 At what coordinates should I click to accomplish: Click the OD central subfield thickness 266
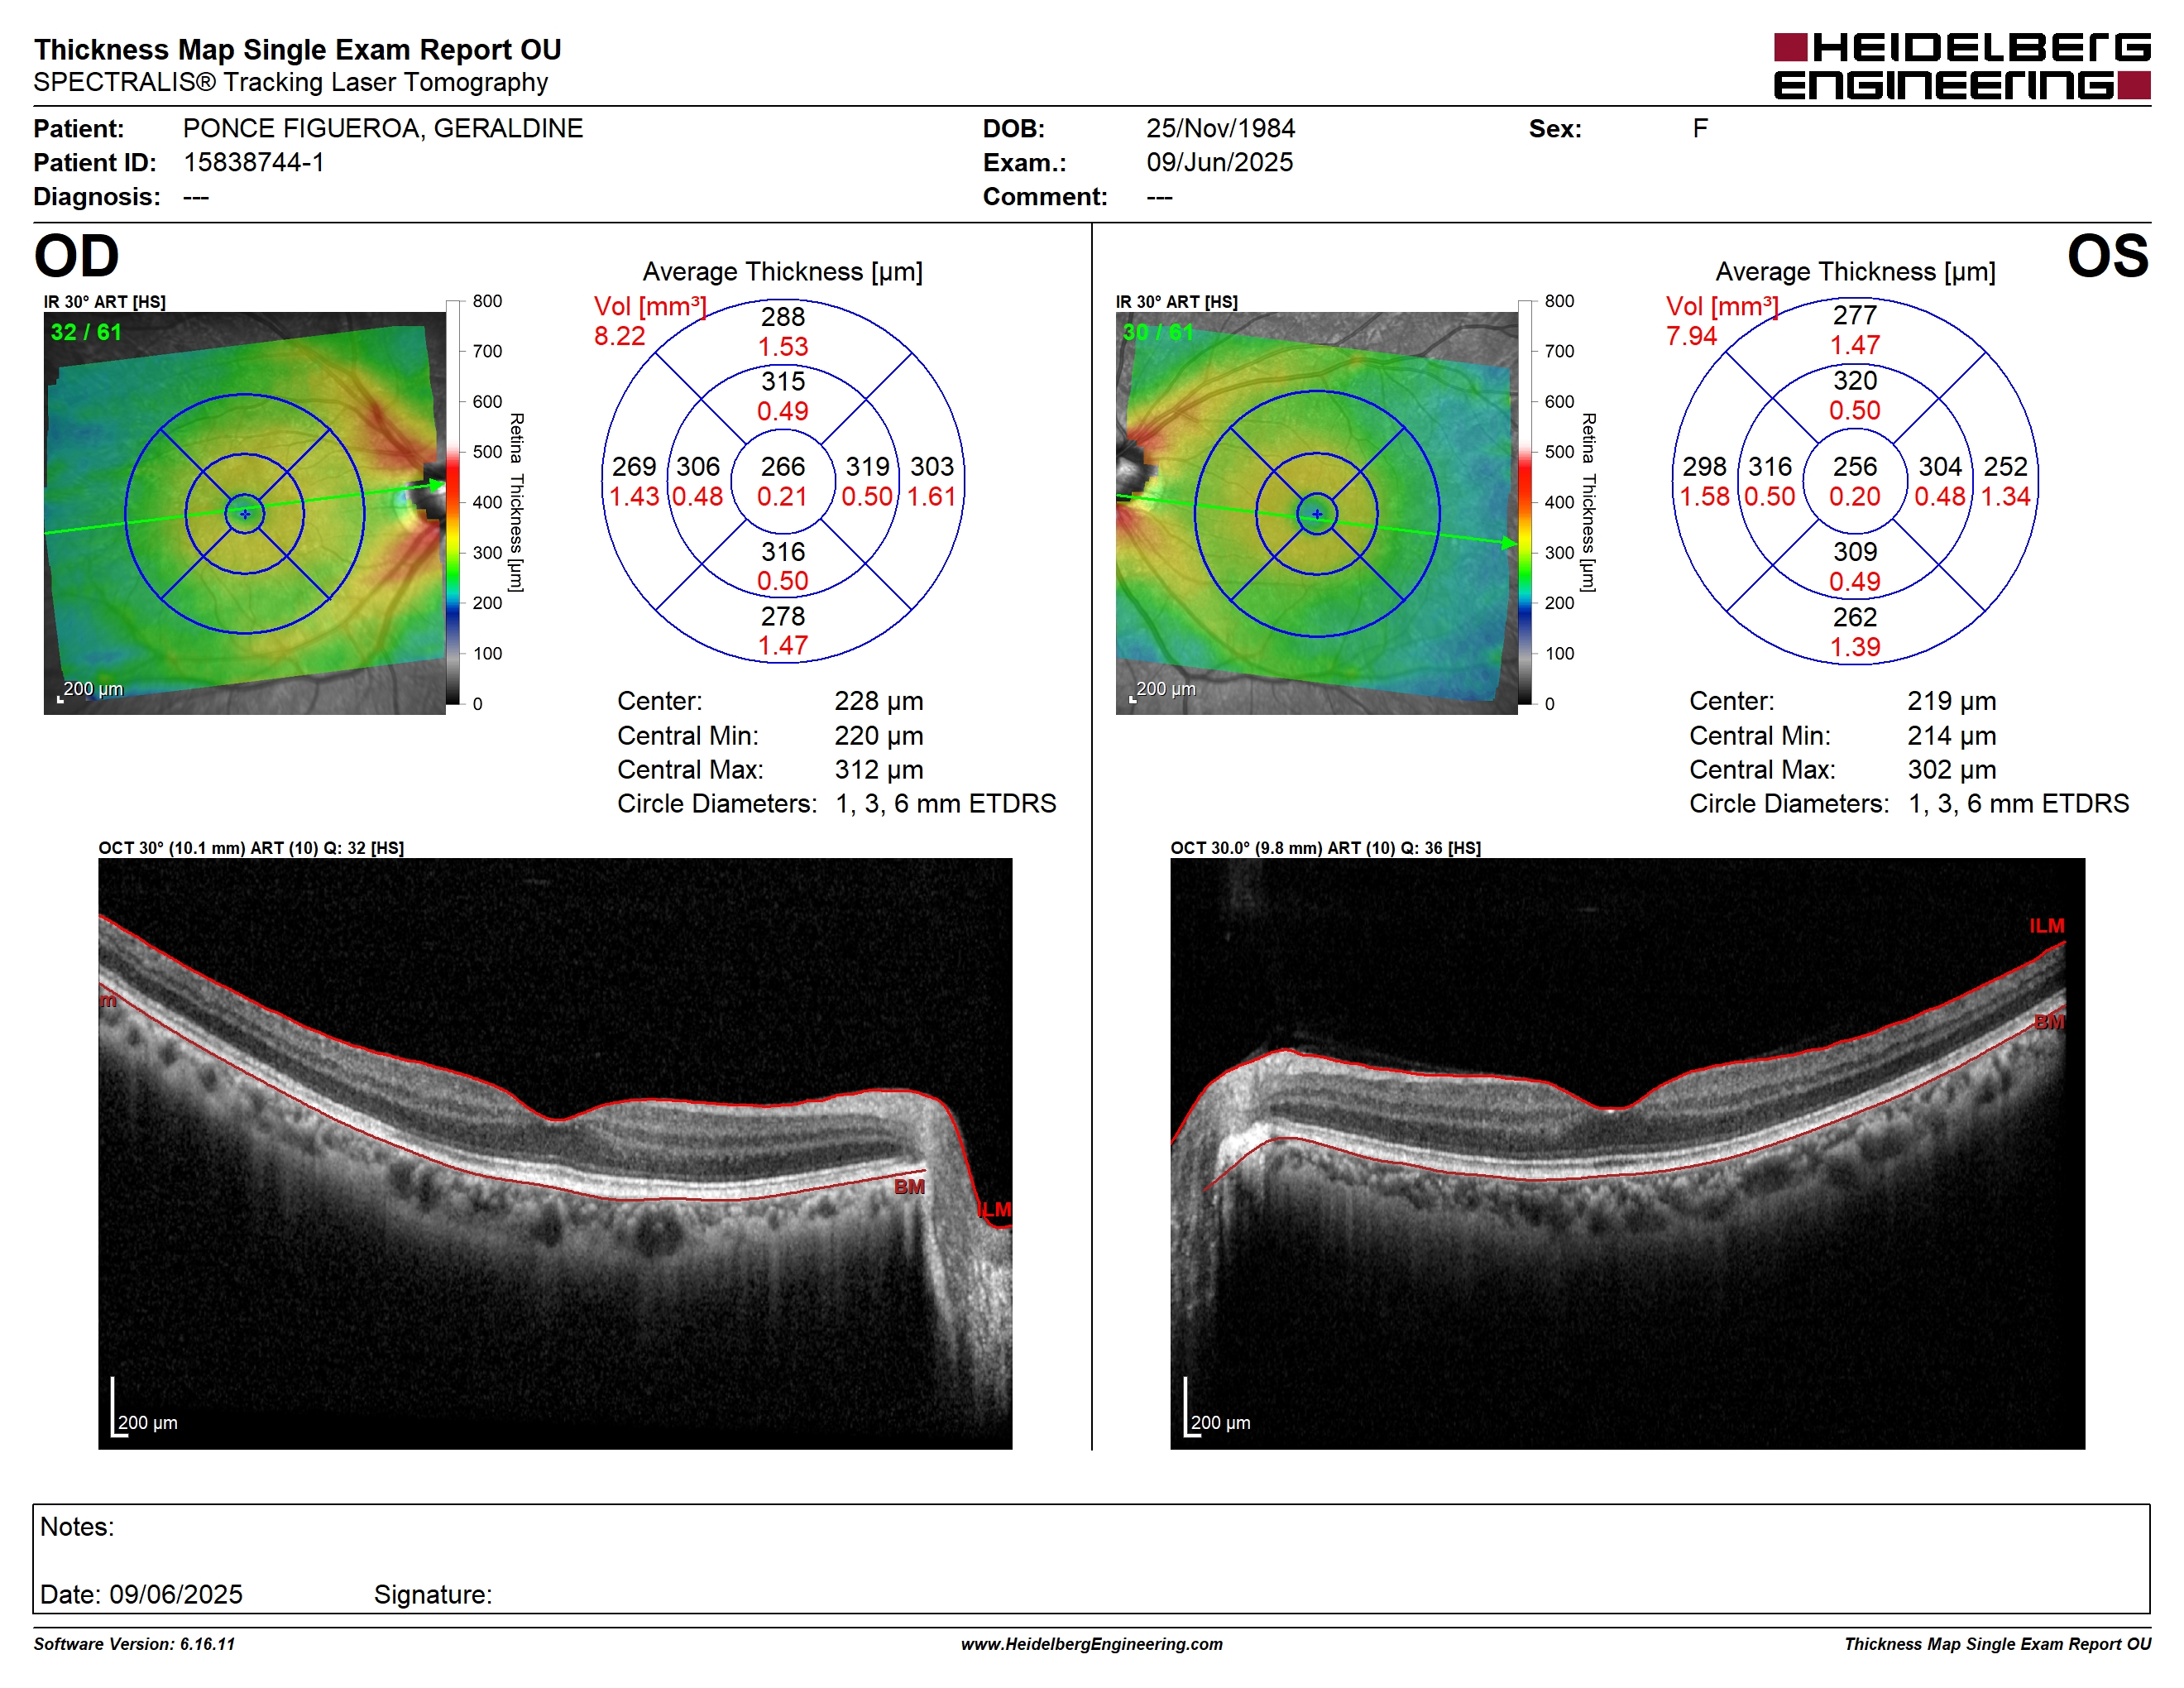(783, 466)
